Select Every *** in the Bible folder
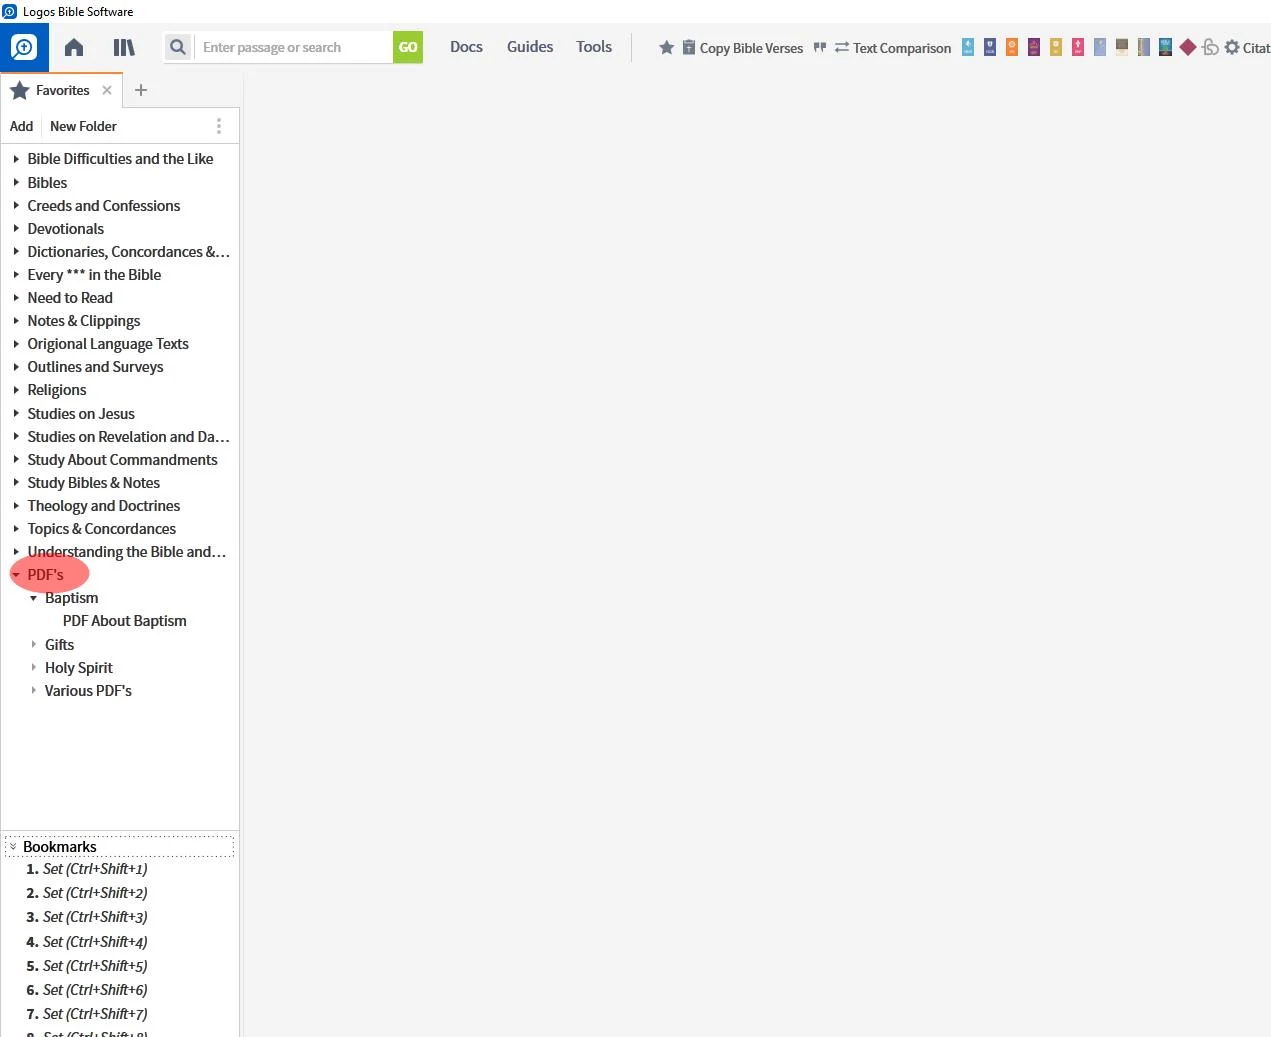The image size is (1271, 1037). [x=94, y=275]
